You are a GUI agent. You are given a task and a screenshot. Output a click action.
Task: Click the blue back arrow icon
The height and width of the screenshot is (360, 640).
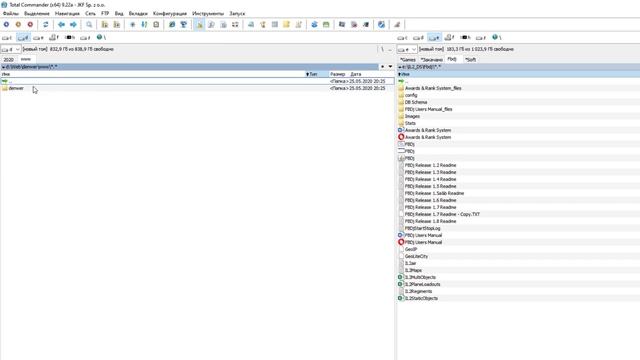[x=61, y=24]
